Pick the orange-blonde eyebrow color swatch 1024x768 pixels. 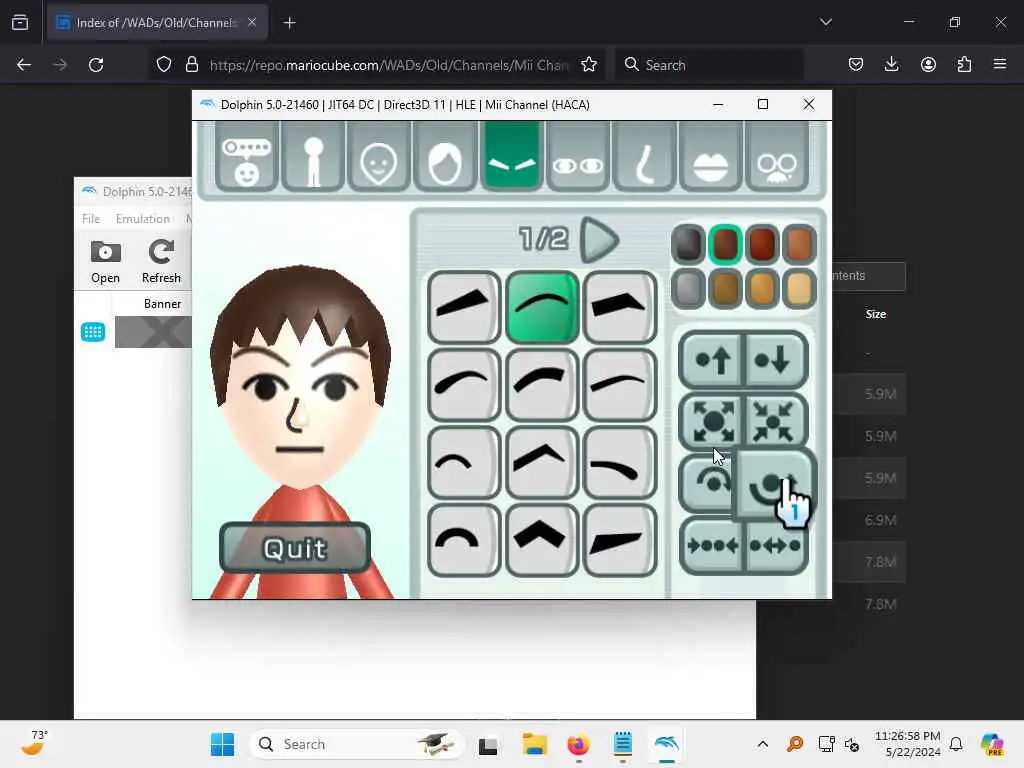[x=762, y=288]
